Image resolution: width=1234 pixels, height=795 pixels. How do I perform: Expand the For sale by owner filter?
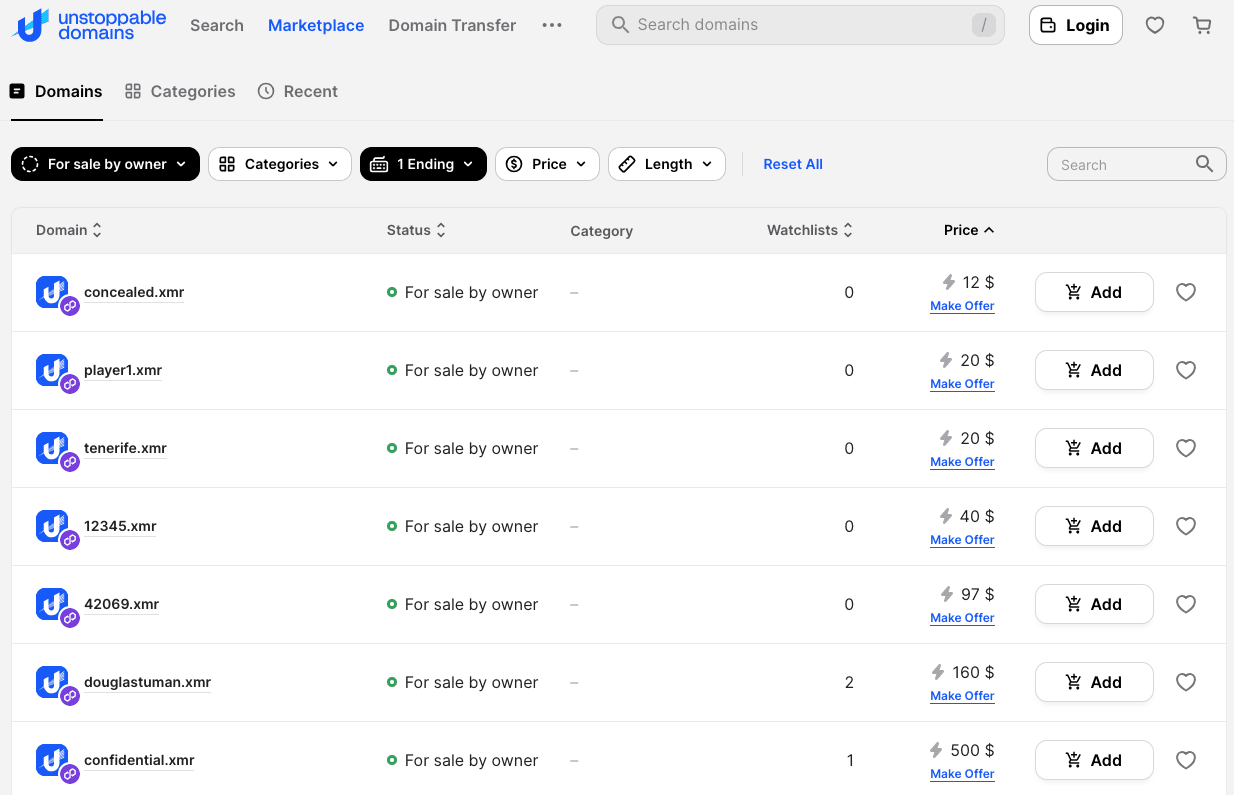click(x=105, y=164)
